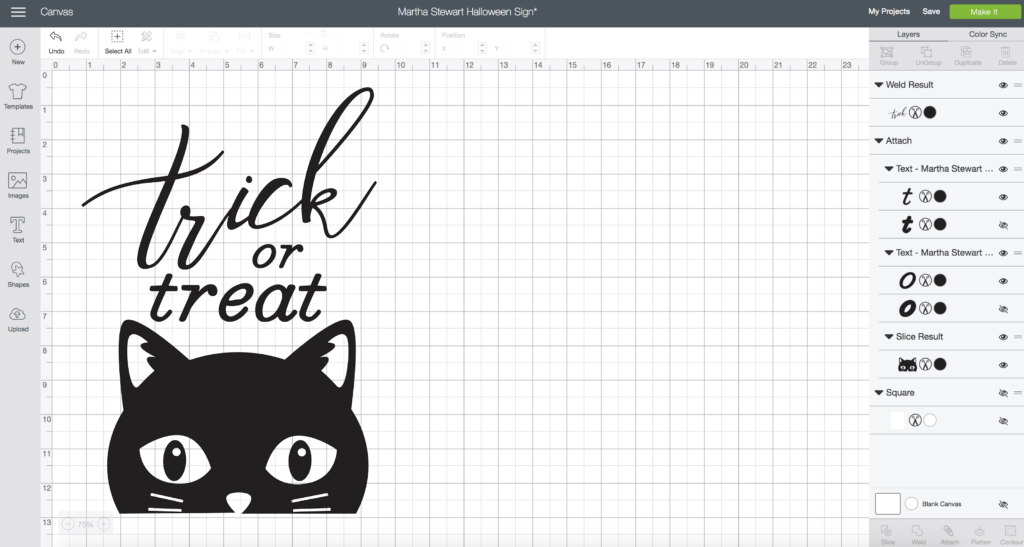Toggle visibility of Weld Result group
Screen dimensions: 1024x547
tap(1002, 85)
